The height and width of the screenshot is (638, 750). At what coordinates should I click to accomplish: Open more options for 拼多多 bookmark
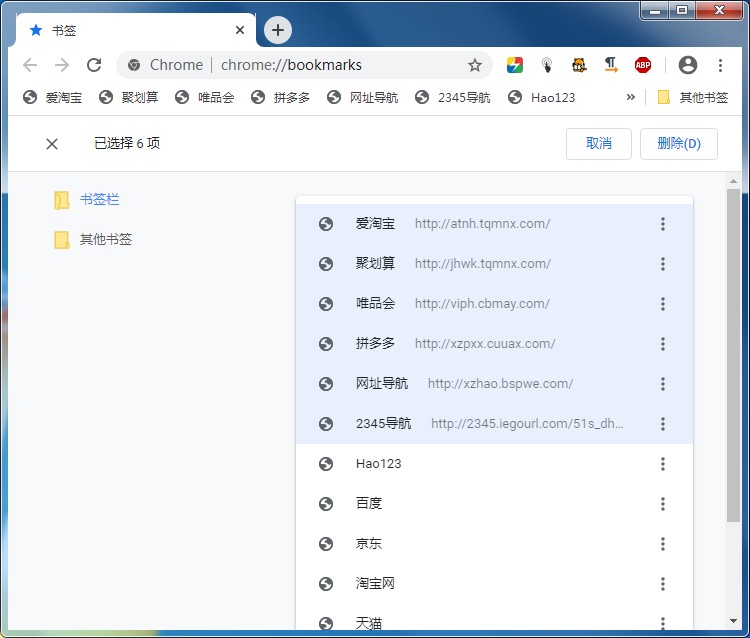(662, 344)
